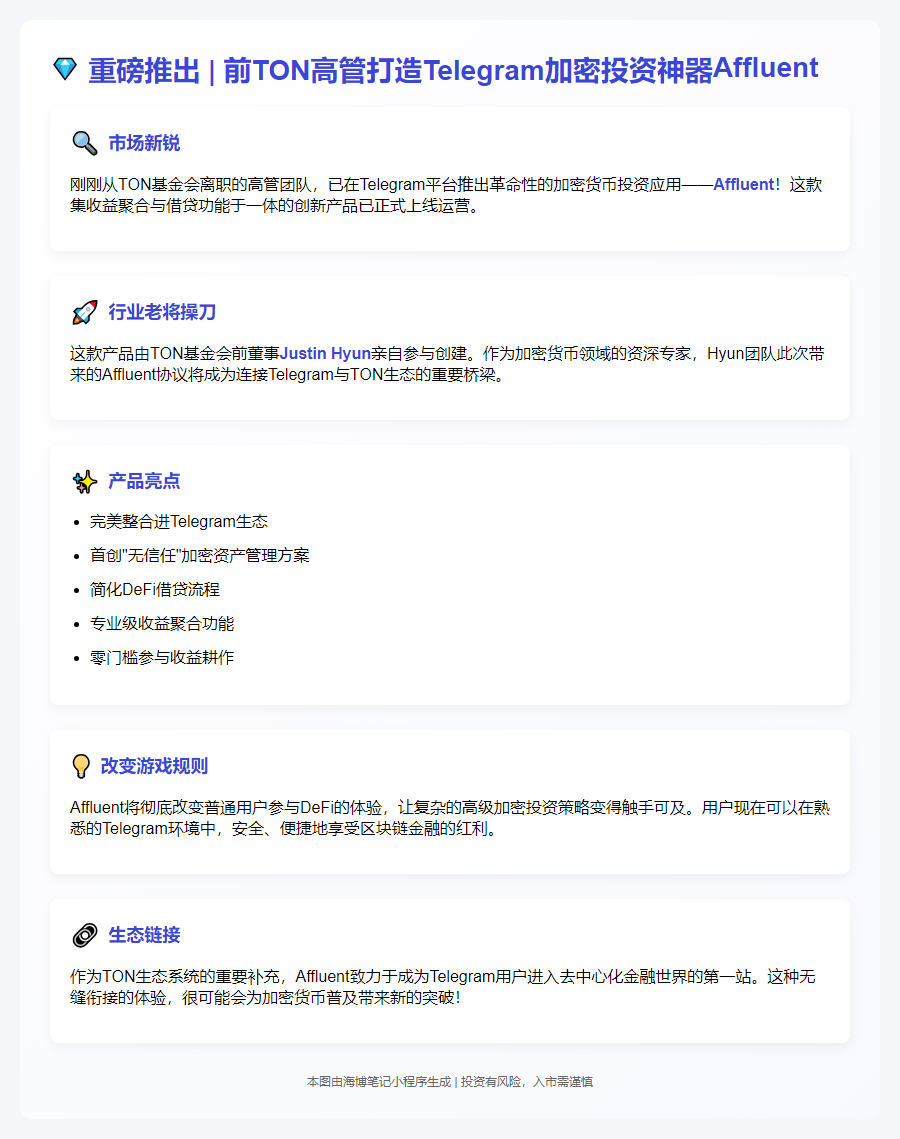This screenshot has height=1139, width=900.
Task: Click the diamond gem icon in title
Action: click(x=65, y=69)
